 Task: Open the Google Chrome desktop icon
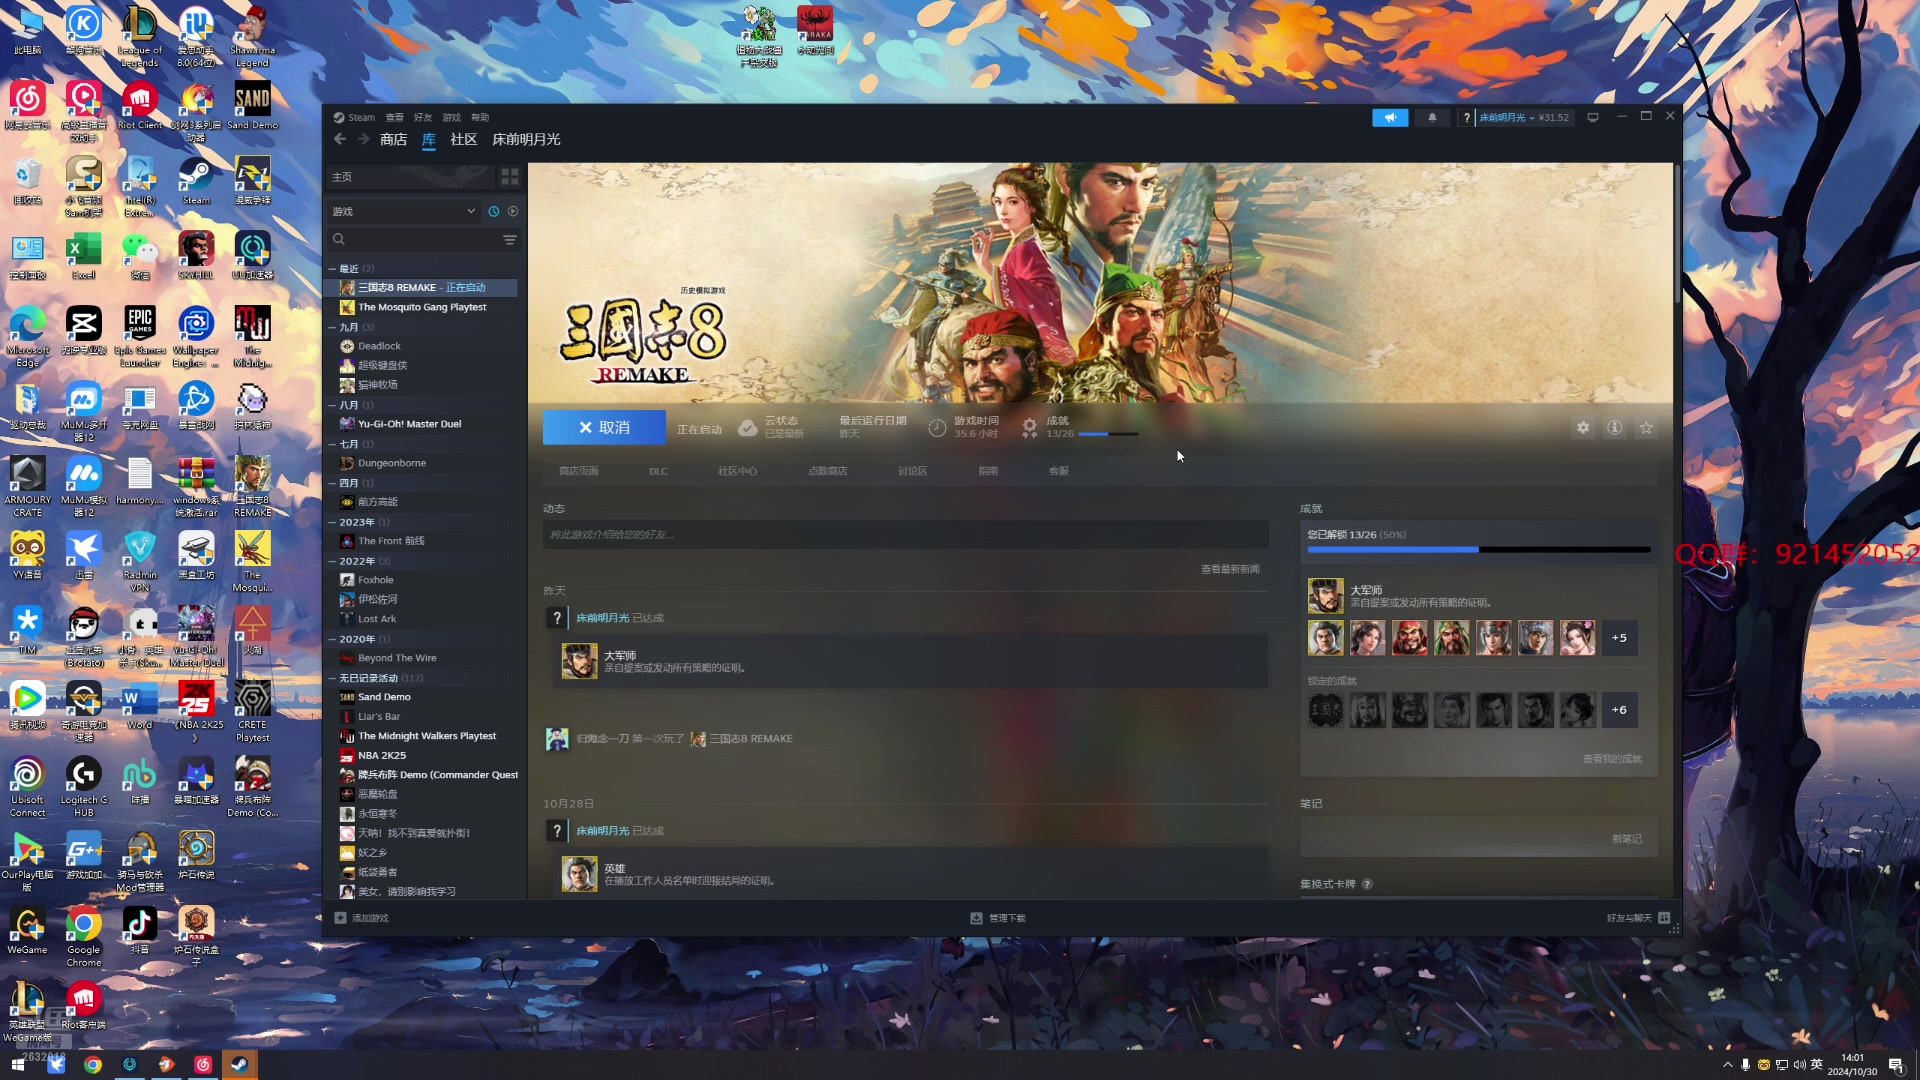pyautogui.click(x=84, y=937)
